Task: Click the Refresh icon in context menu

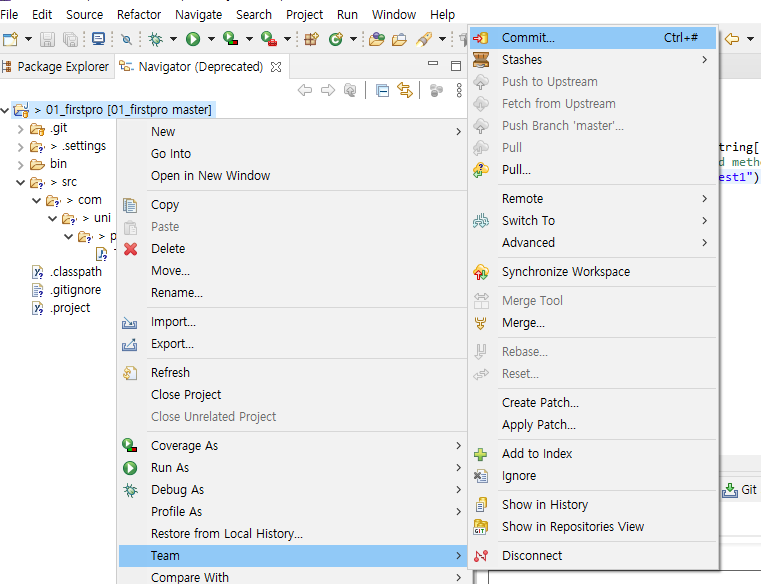Action: tap(130, 373)
